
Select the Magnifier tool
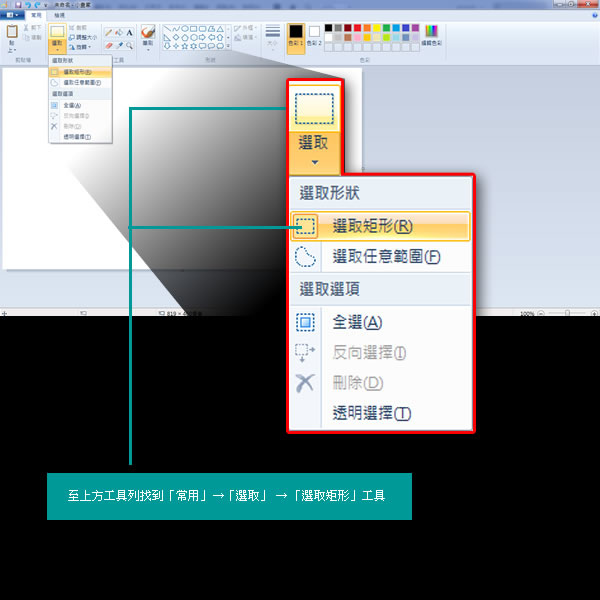129,46
